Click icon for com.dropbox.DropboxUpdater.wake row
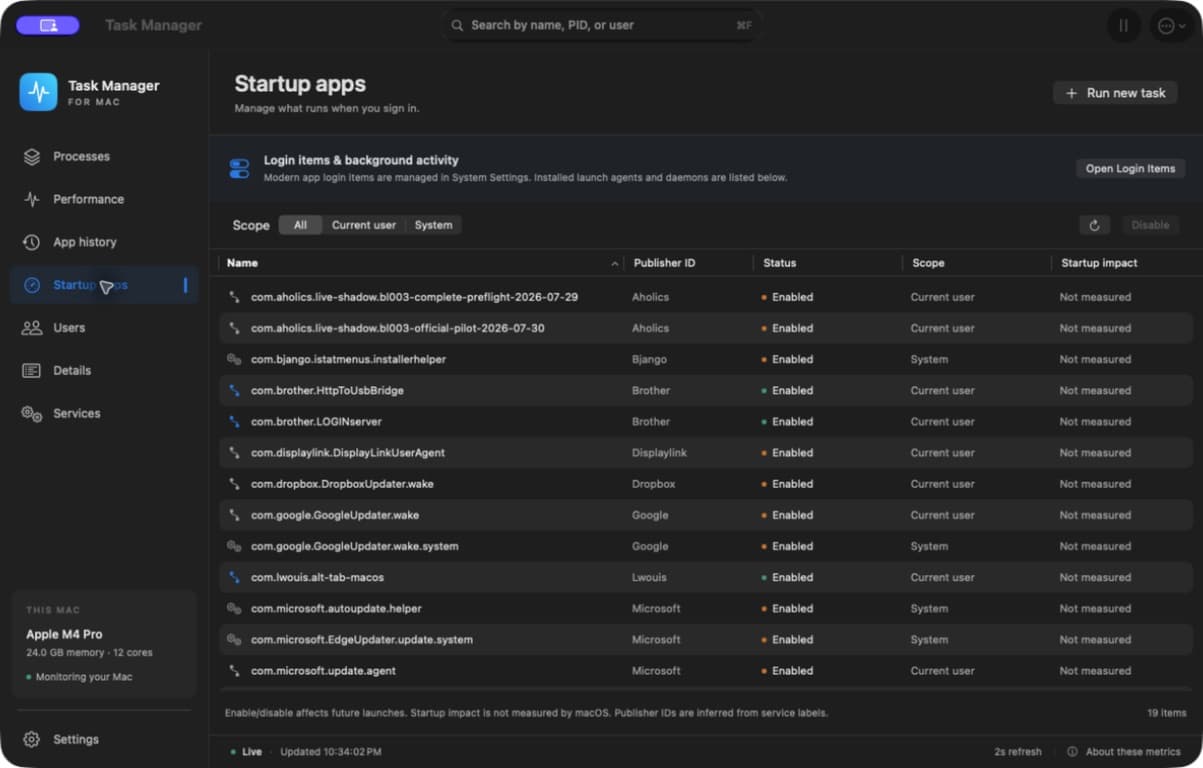The image size is (1203, 768). pos(234,484)
